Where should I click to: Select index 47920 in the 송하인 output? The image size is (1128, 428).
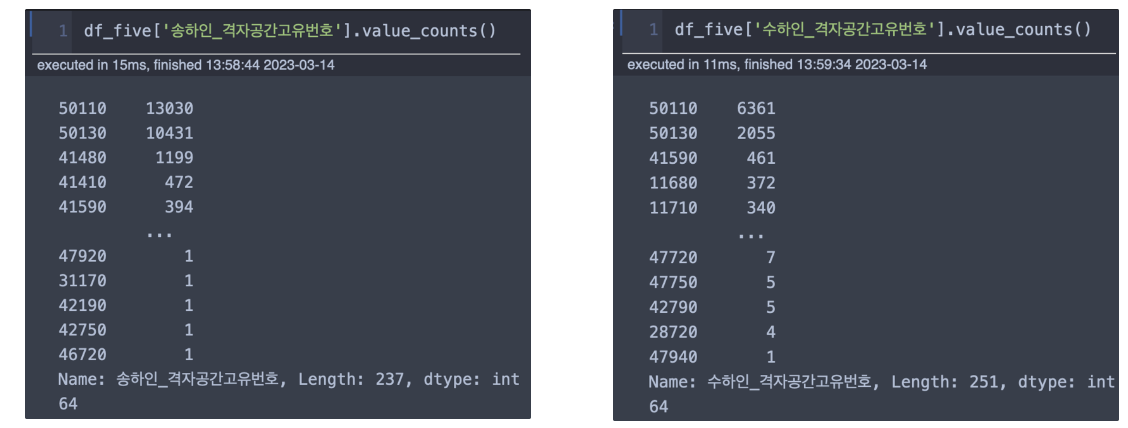coord(83,256)
